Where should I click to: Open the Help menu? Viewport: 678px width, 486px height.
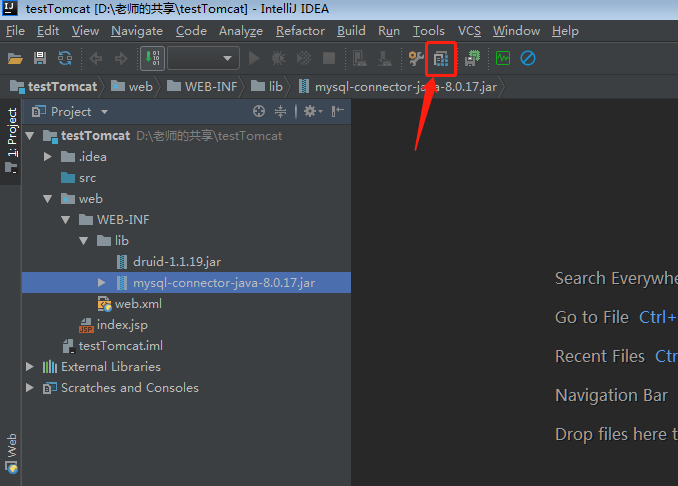click(x=565, y=31)
